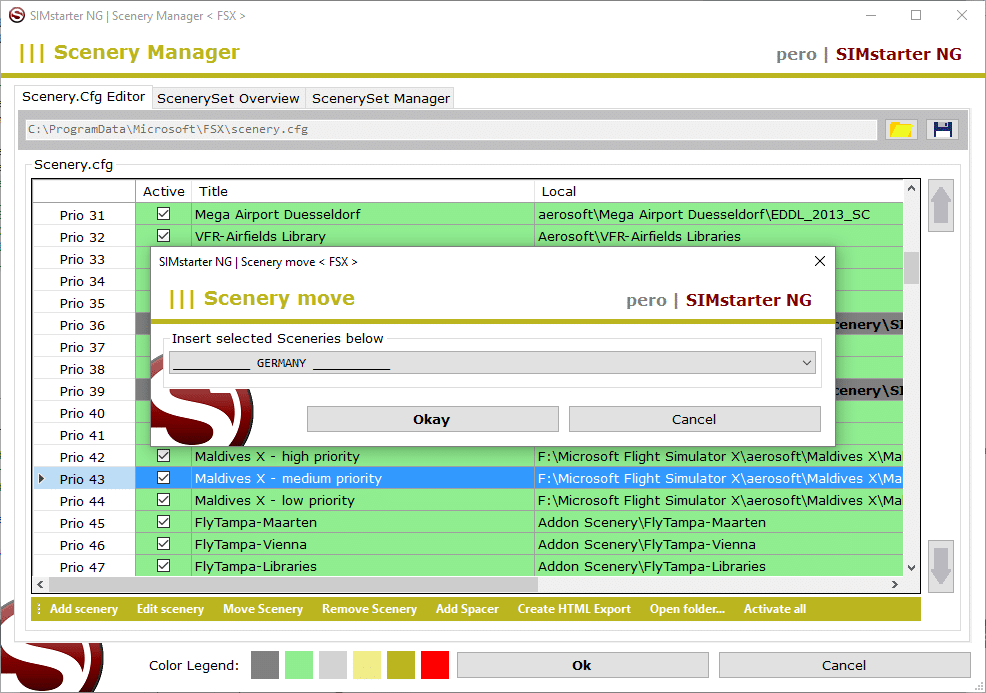Click the yellow folder browse icon
This screenshot has width=986, height=693.
pyautogui.click(x=901, y=130)
